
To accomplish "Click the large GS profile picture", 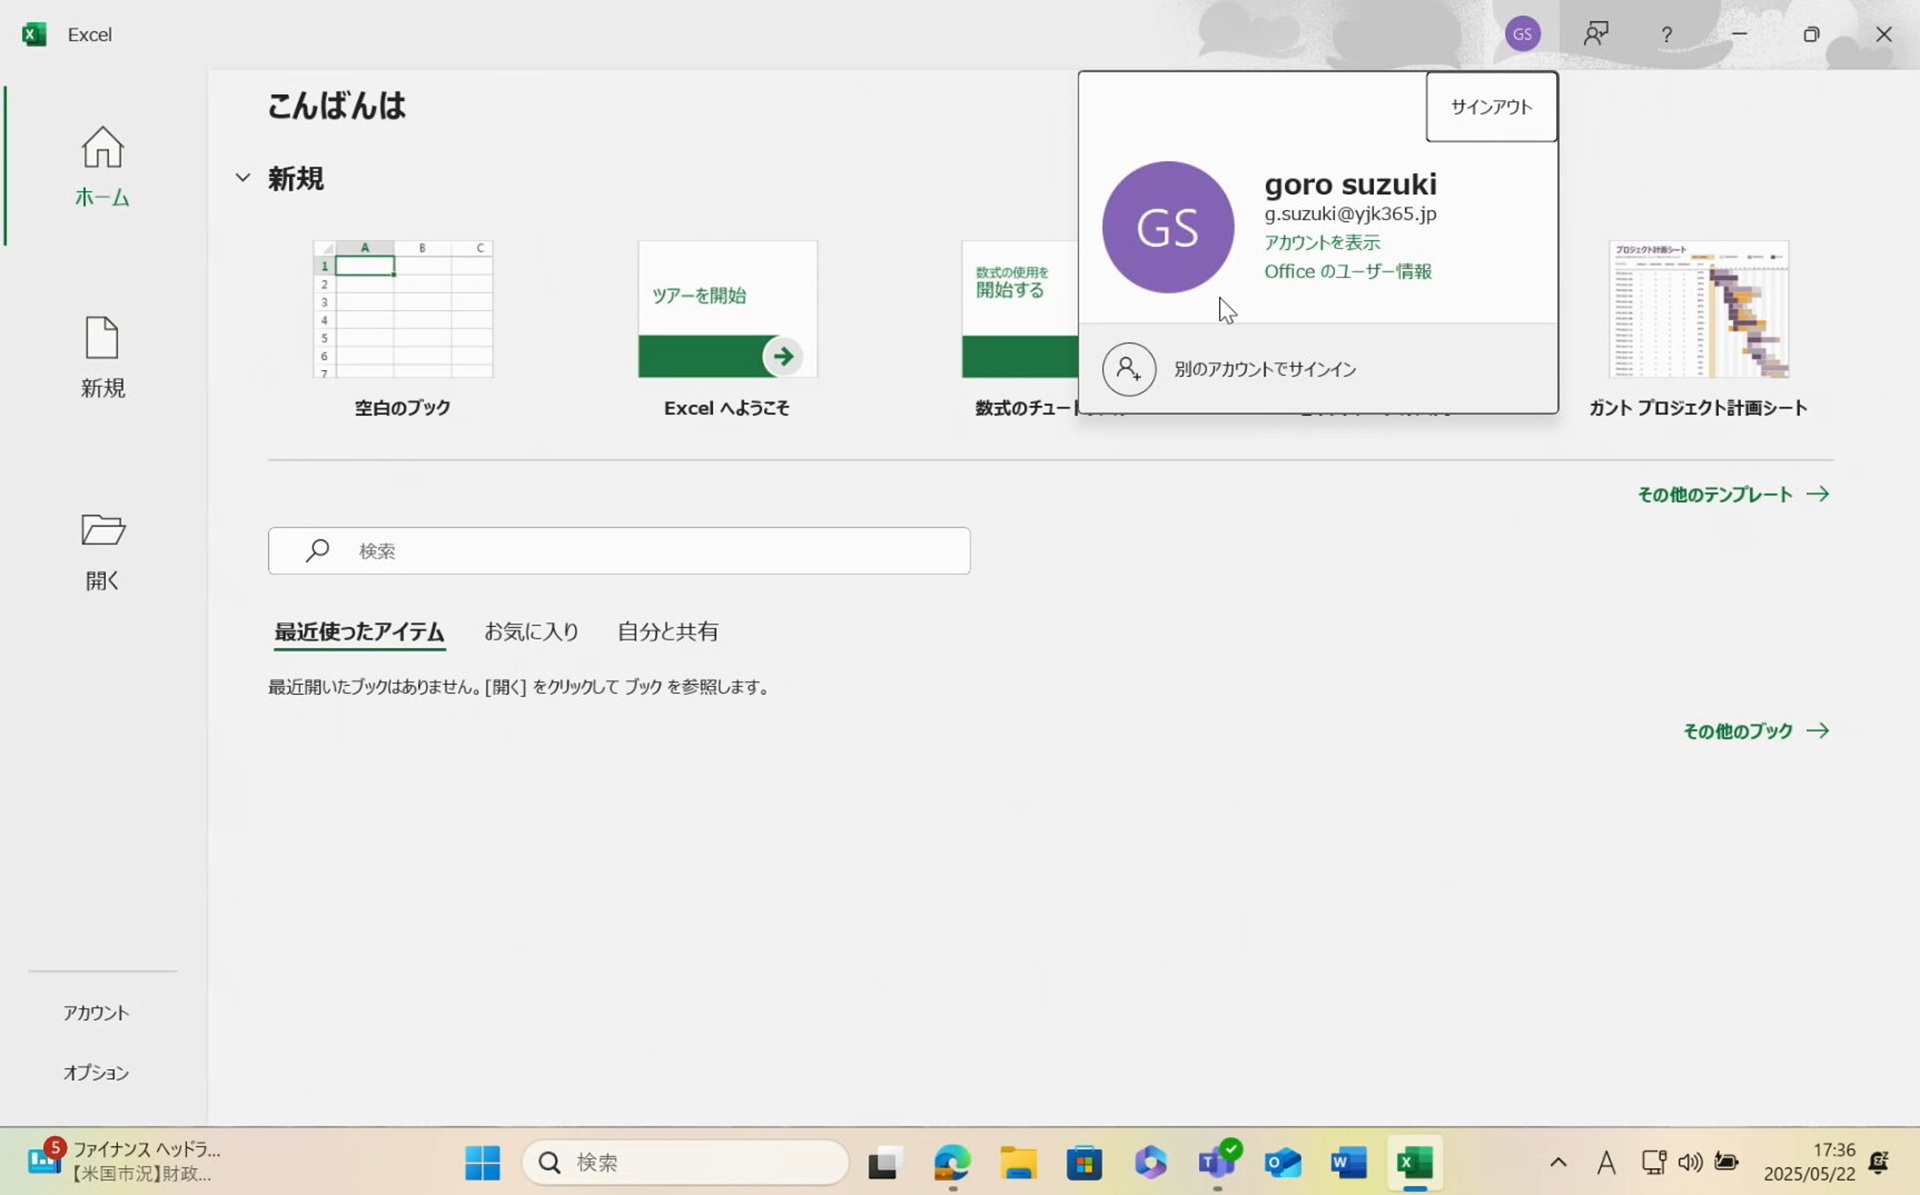I will [x=1168, y=227].
